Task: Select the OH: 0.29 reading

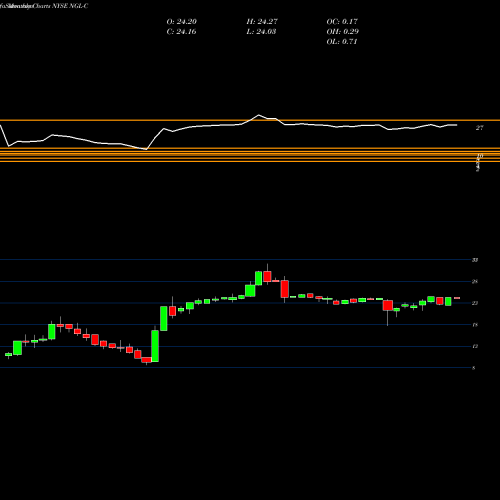Action: click(342, 32)
